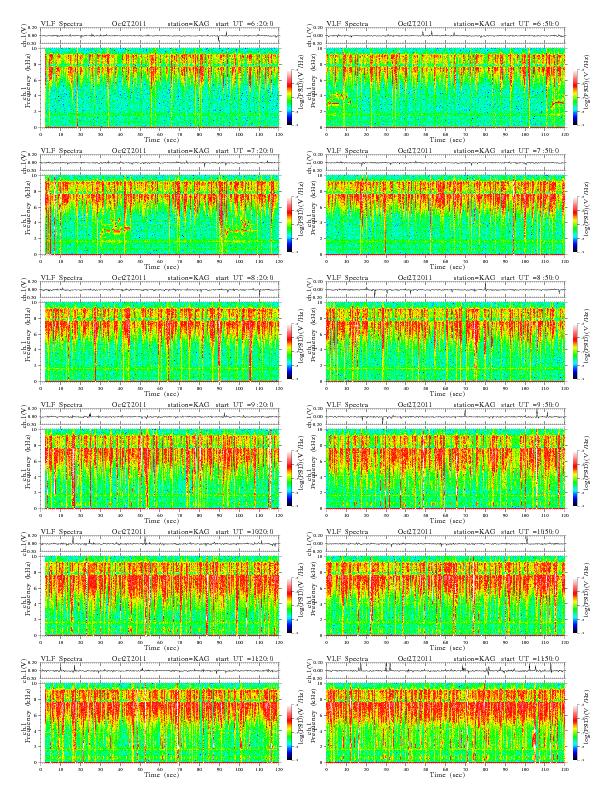
Task: Select the spectrogram starting UT 9:50:0
Action: point(445,469)
